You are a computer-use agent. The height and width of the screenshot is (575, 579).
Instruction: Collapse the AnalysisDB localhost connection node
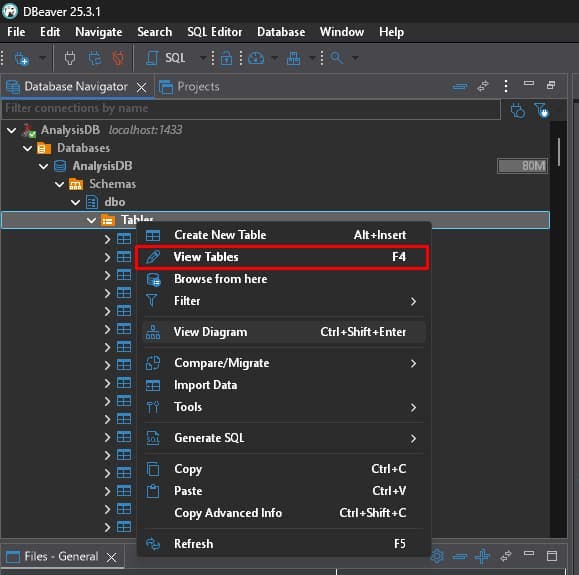(x=11, y=130)
